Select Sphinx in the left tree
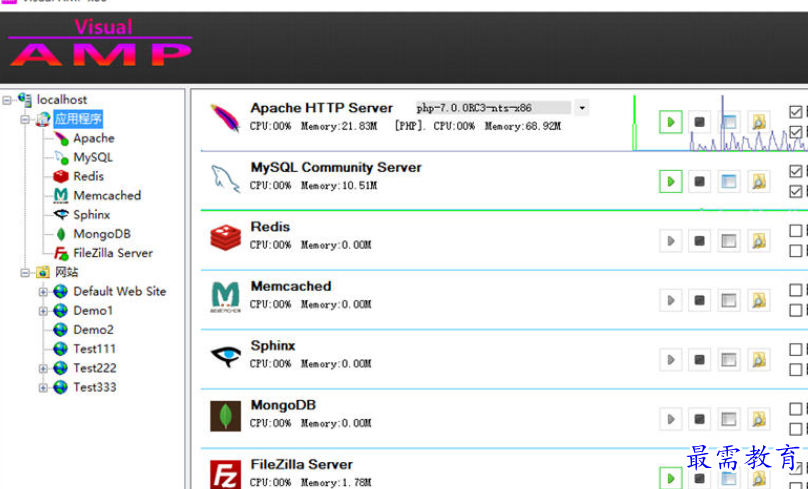This screenshot has width=808, height=489. [x=91, y=214]
